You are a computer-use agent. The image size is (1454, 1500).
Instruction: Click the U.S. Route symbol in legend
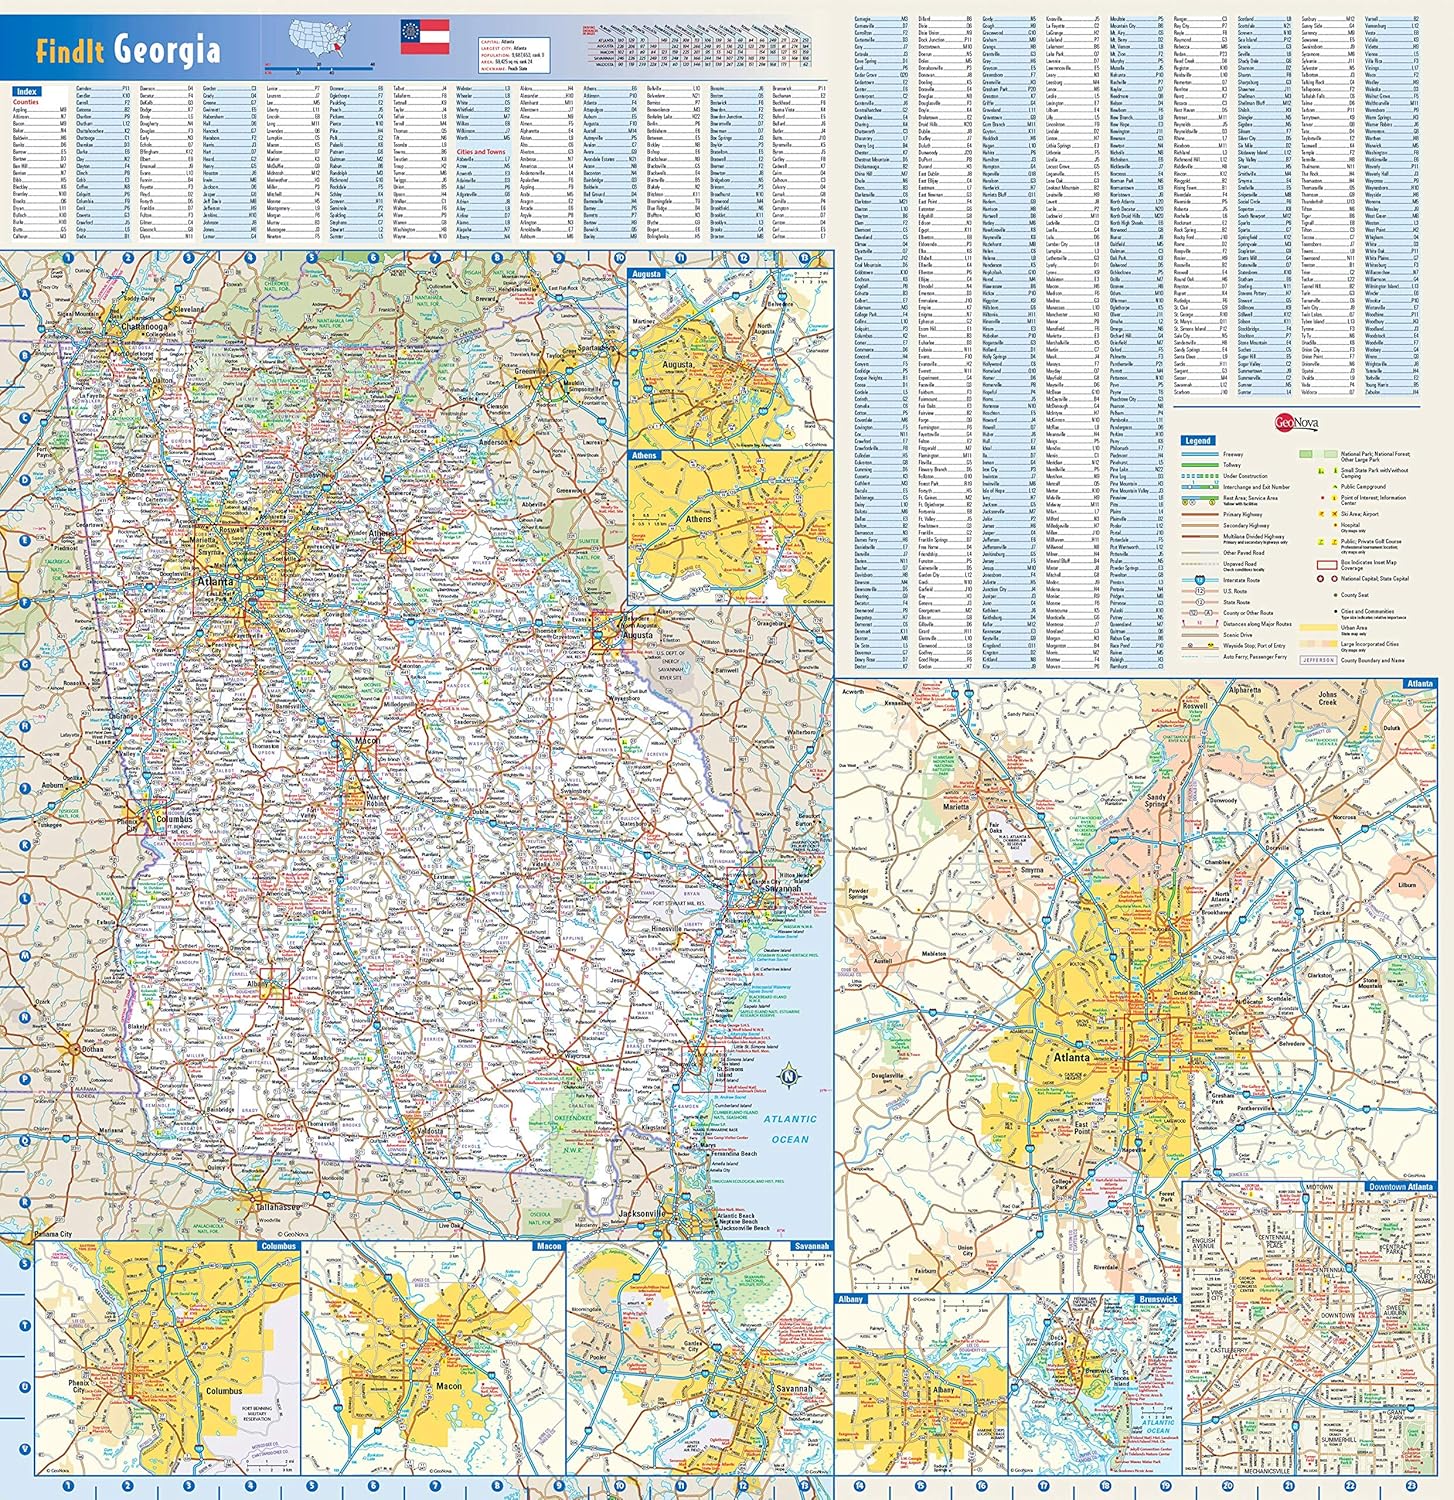pos(1199,591)
